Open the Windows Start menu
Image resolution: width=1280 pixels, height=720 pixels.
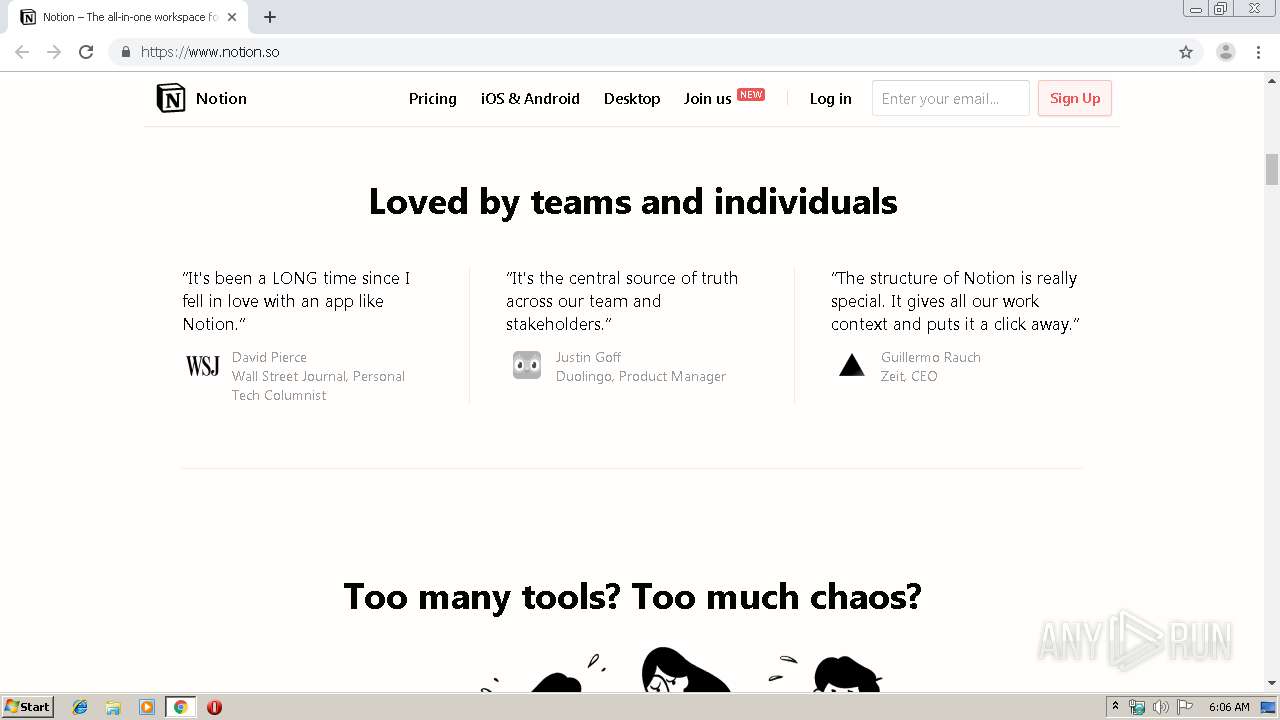[x=28, y=707]
